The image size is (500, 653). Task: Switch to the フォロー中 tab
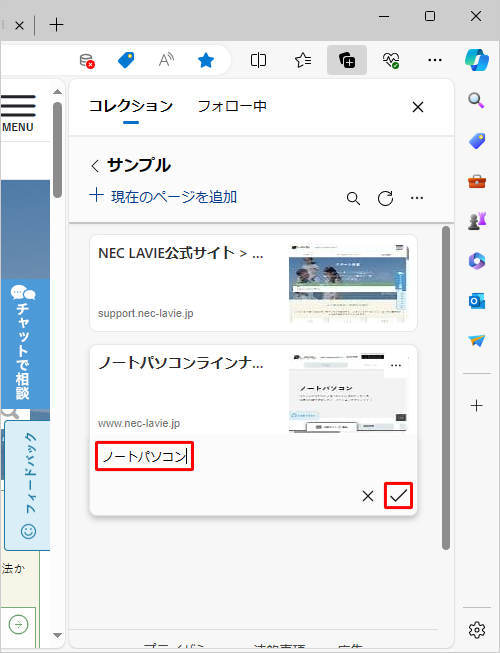(232, 106)
